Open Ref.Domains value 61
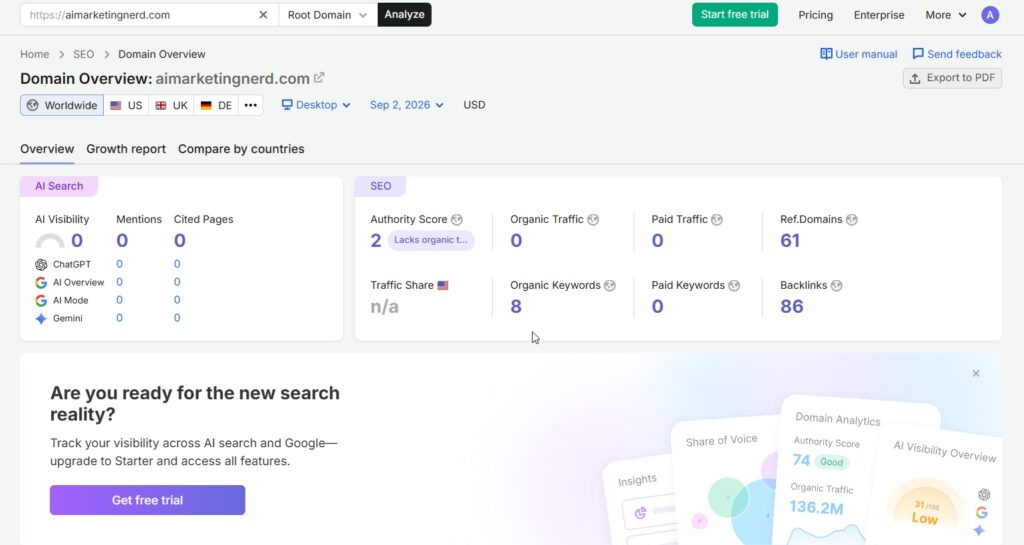This screenshot has height=545, width=1024. click(790, 241)
